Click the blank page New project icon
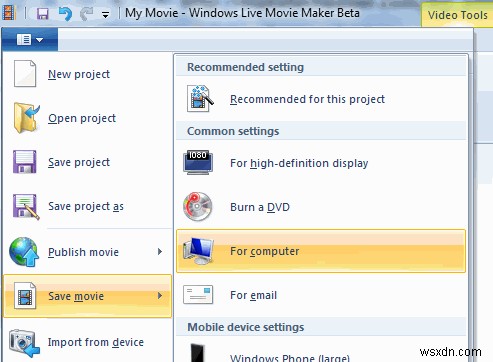This screenshot has height=362, width=493. (x=25, y=74)
